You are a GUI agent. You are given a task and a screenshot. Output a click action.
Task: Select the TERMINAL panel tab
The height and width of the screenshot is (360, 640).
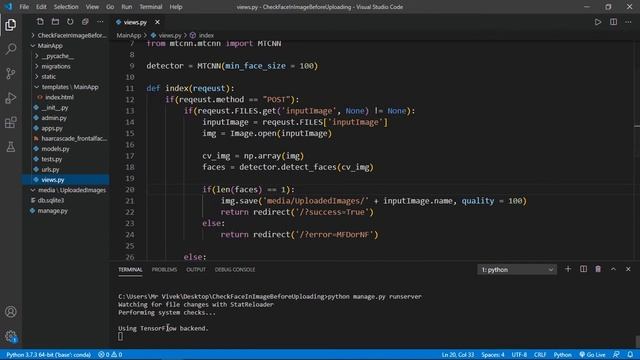[x=130, y=269]
